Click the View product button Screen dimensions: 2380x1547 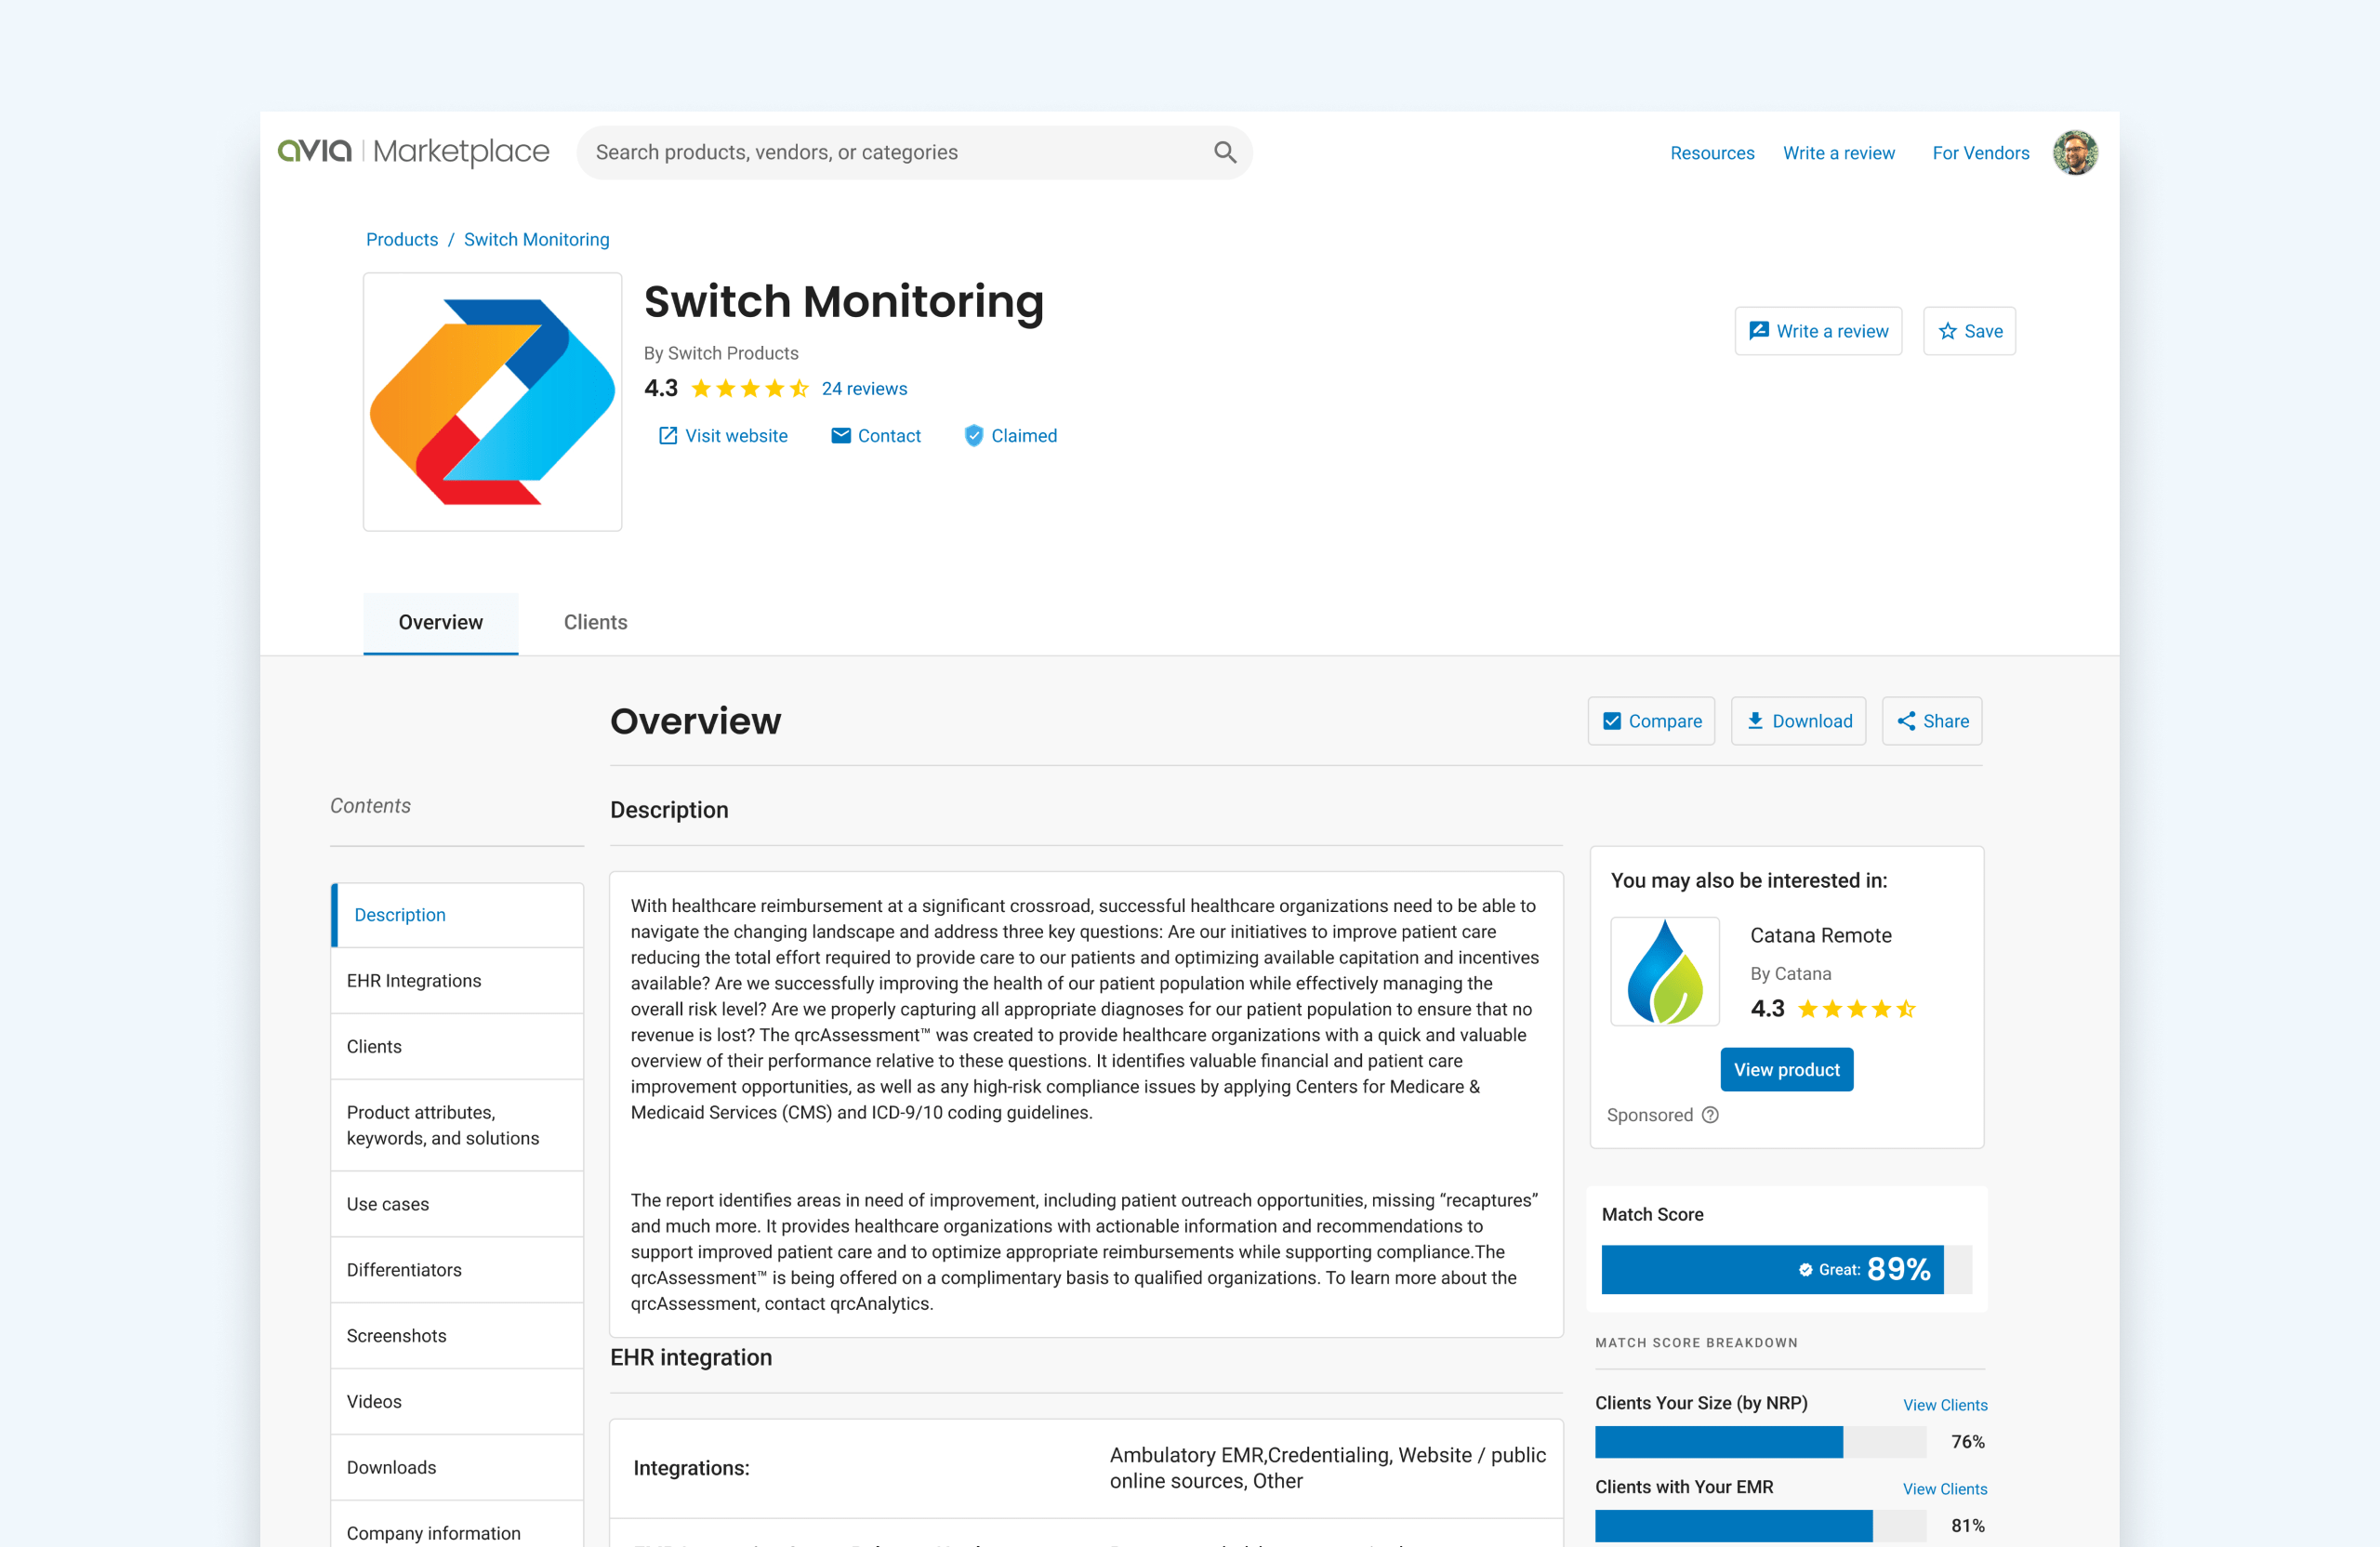click(x=1786, y=1070)
